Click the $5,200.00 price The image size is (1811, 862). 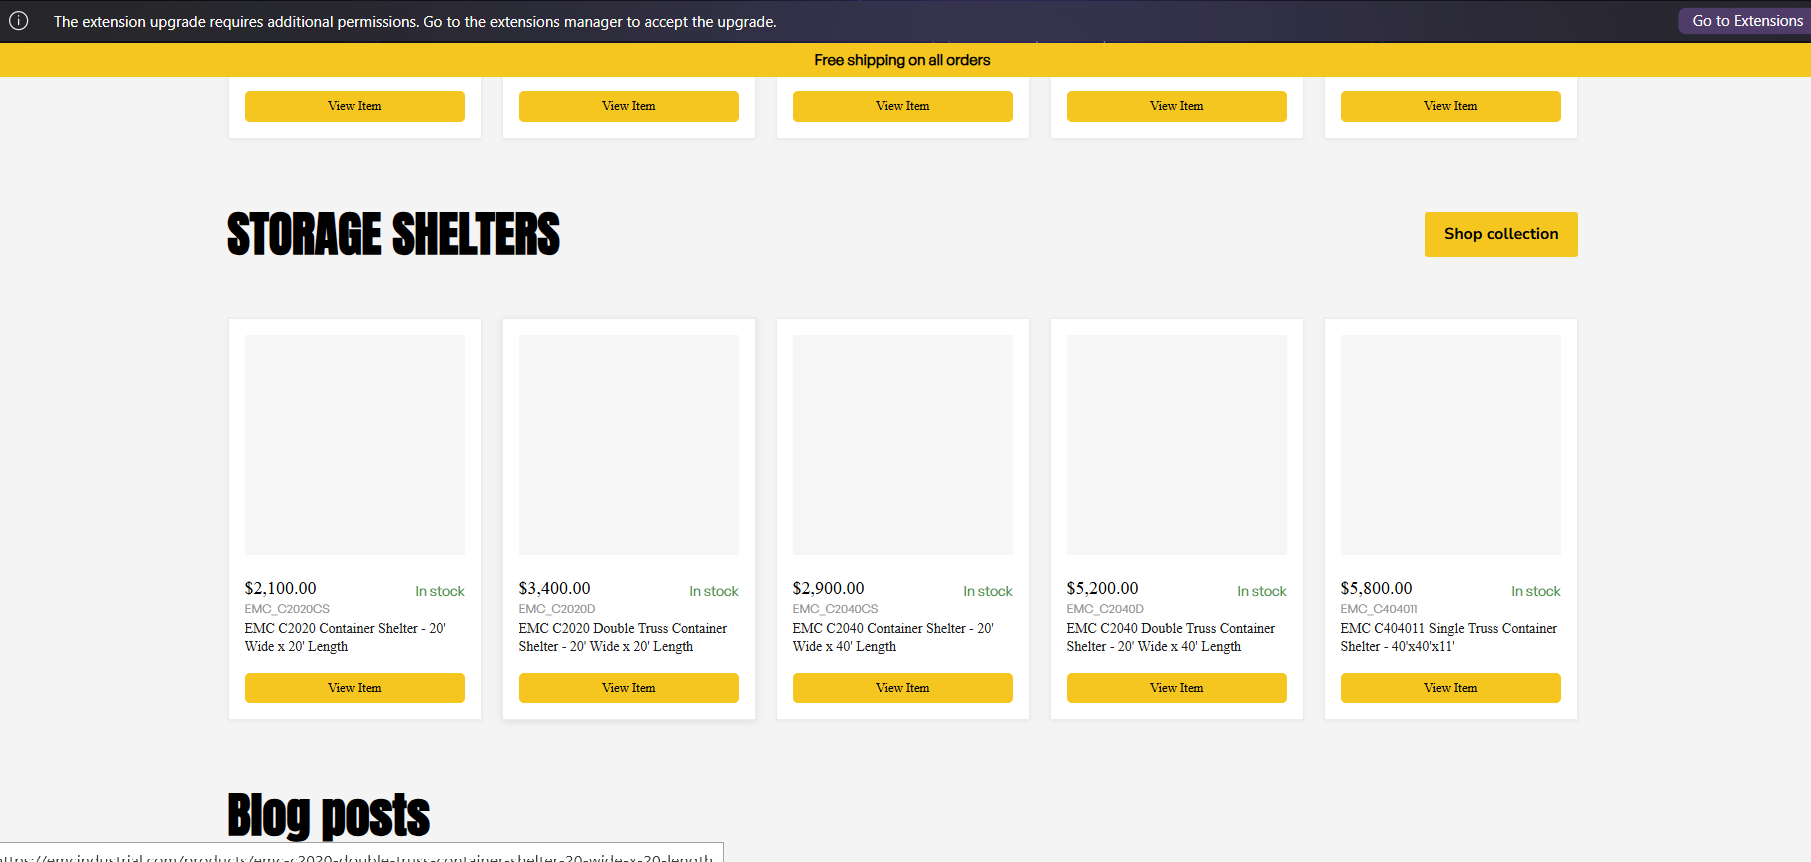[x=1103, y=589]
